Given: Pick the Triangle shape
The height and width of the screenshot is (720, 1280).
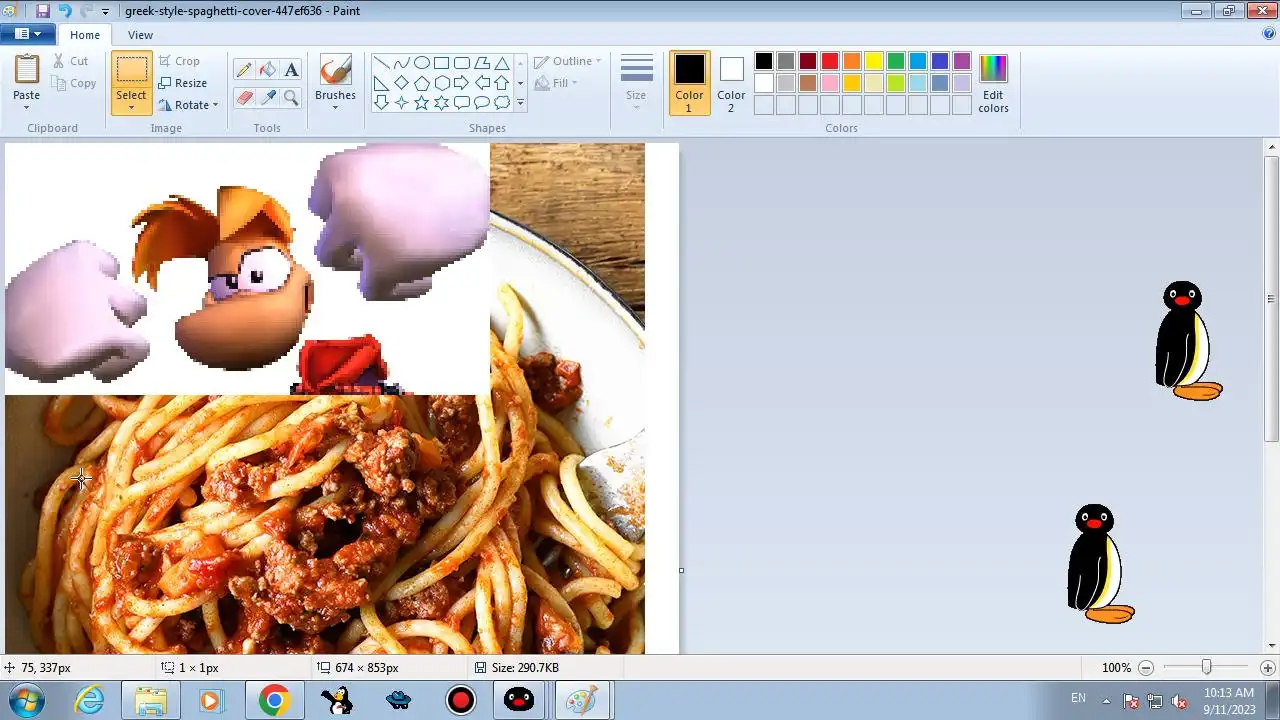Looking at the screenshot, I should point(501,62).
